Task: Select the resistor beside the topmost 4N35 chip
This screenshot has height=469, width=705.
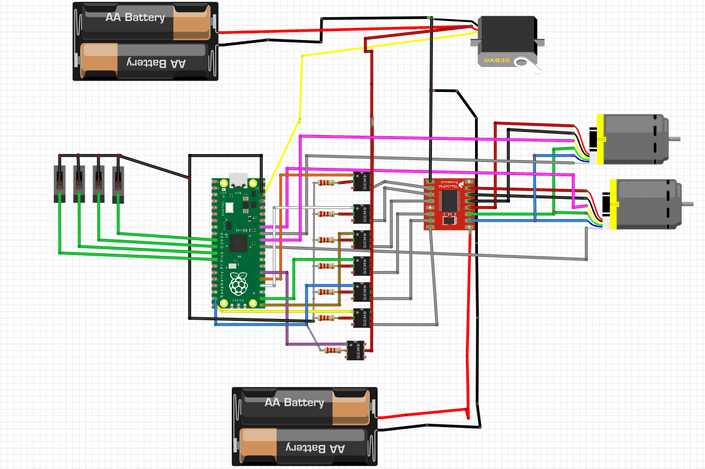Action: click(x=326, y=183)
